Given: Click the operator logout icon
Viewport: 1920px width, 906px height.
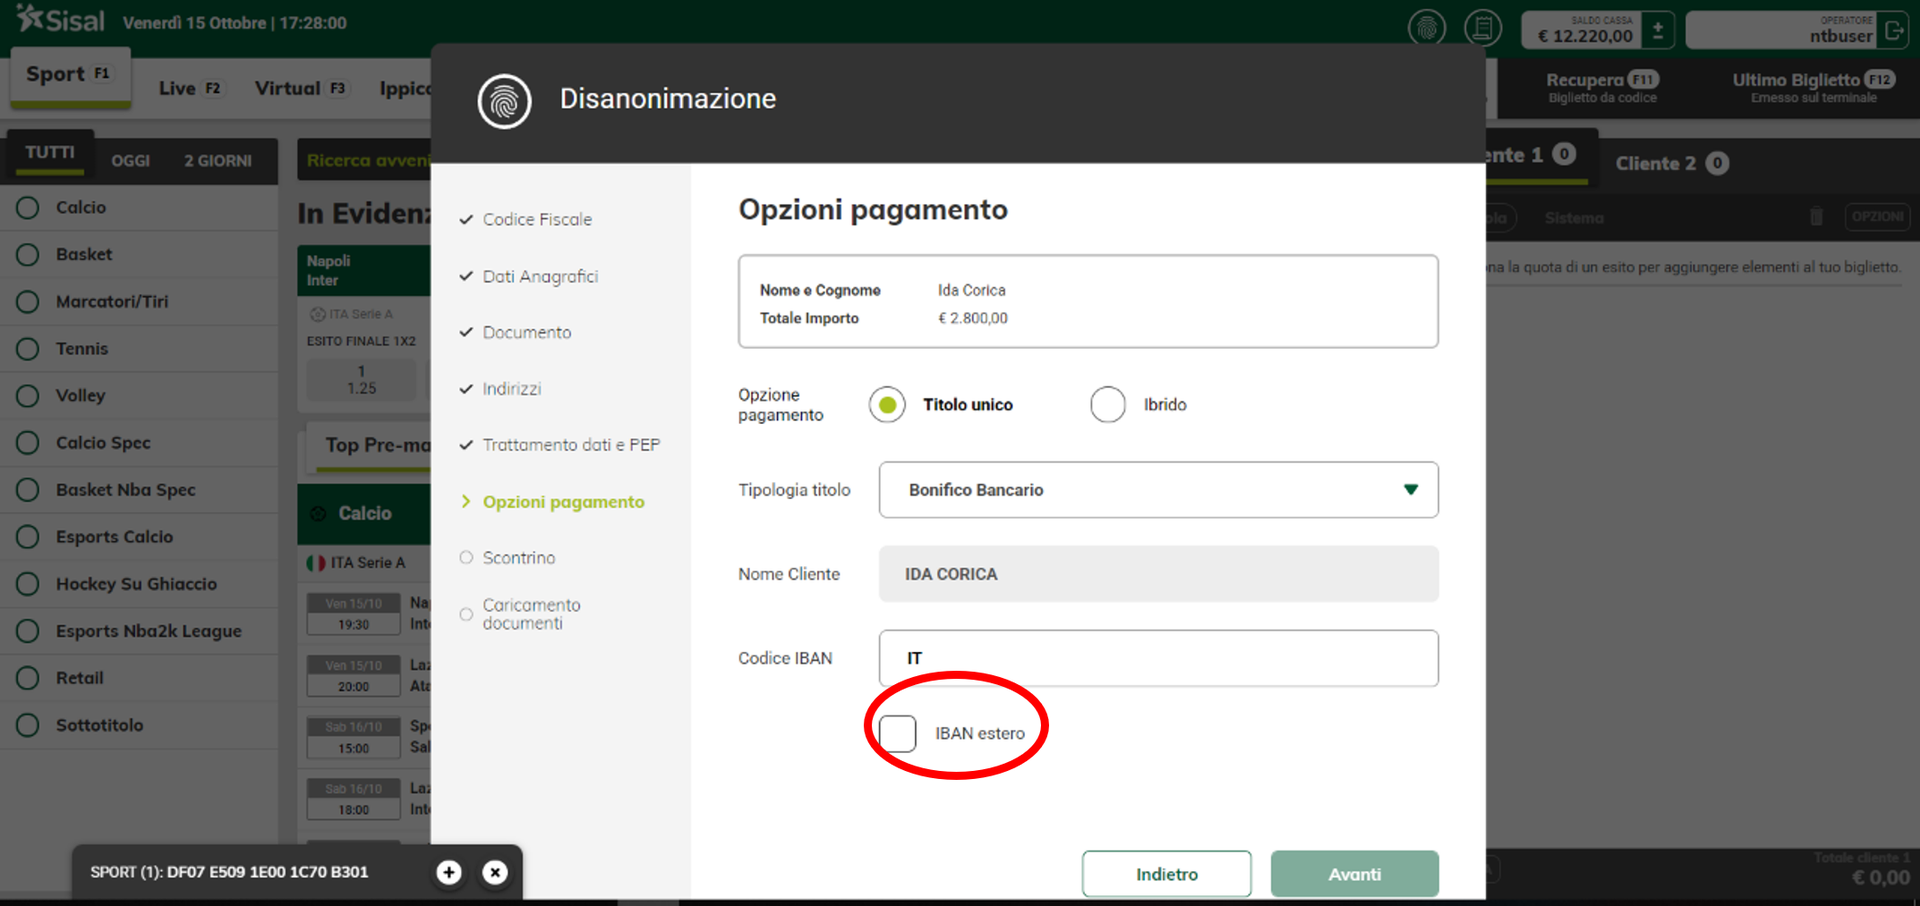Looking at the screenshot, I should [1894, 30].
